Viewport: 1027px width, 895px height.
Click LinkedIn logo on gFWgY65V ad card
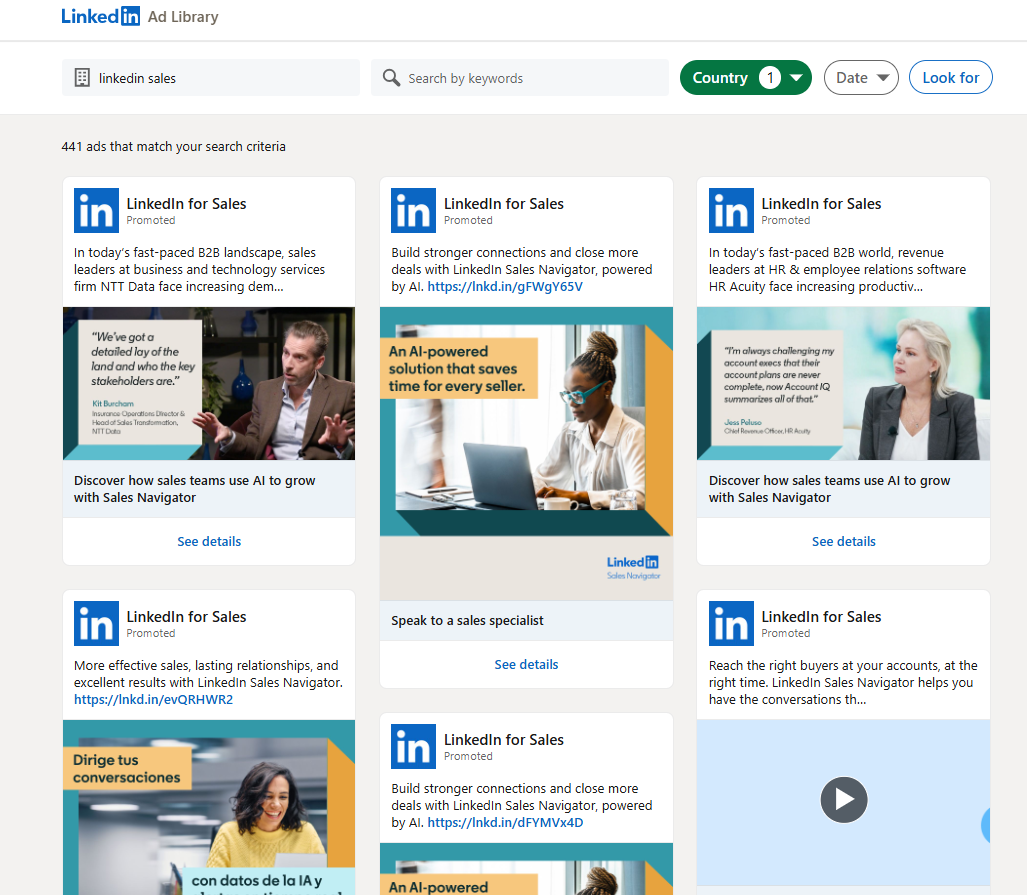(x=413, y=210)
